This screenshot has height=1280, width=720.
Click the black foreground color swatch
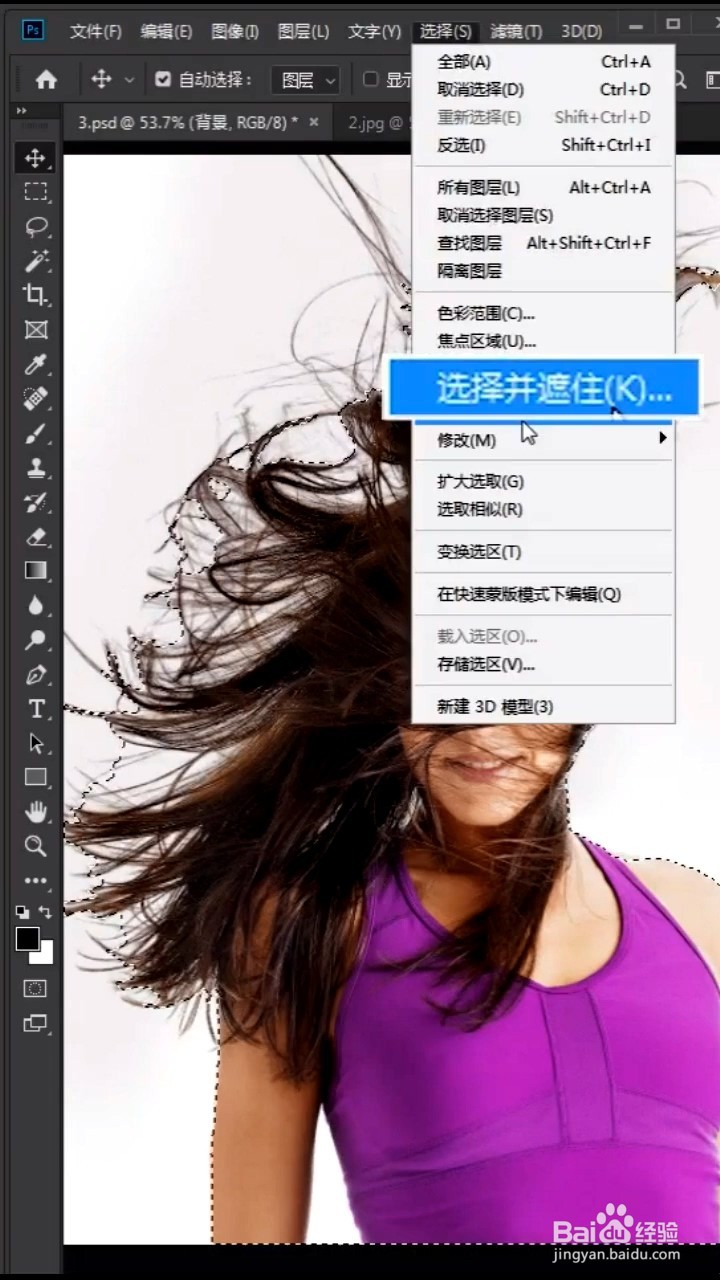[x=28, y=938]
